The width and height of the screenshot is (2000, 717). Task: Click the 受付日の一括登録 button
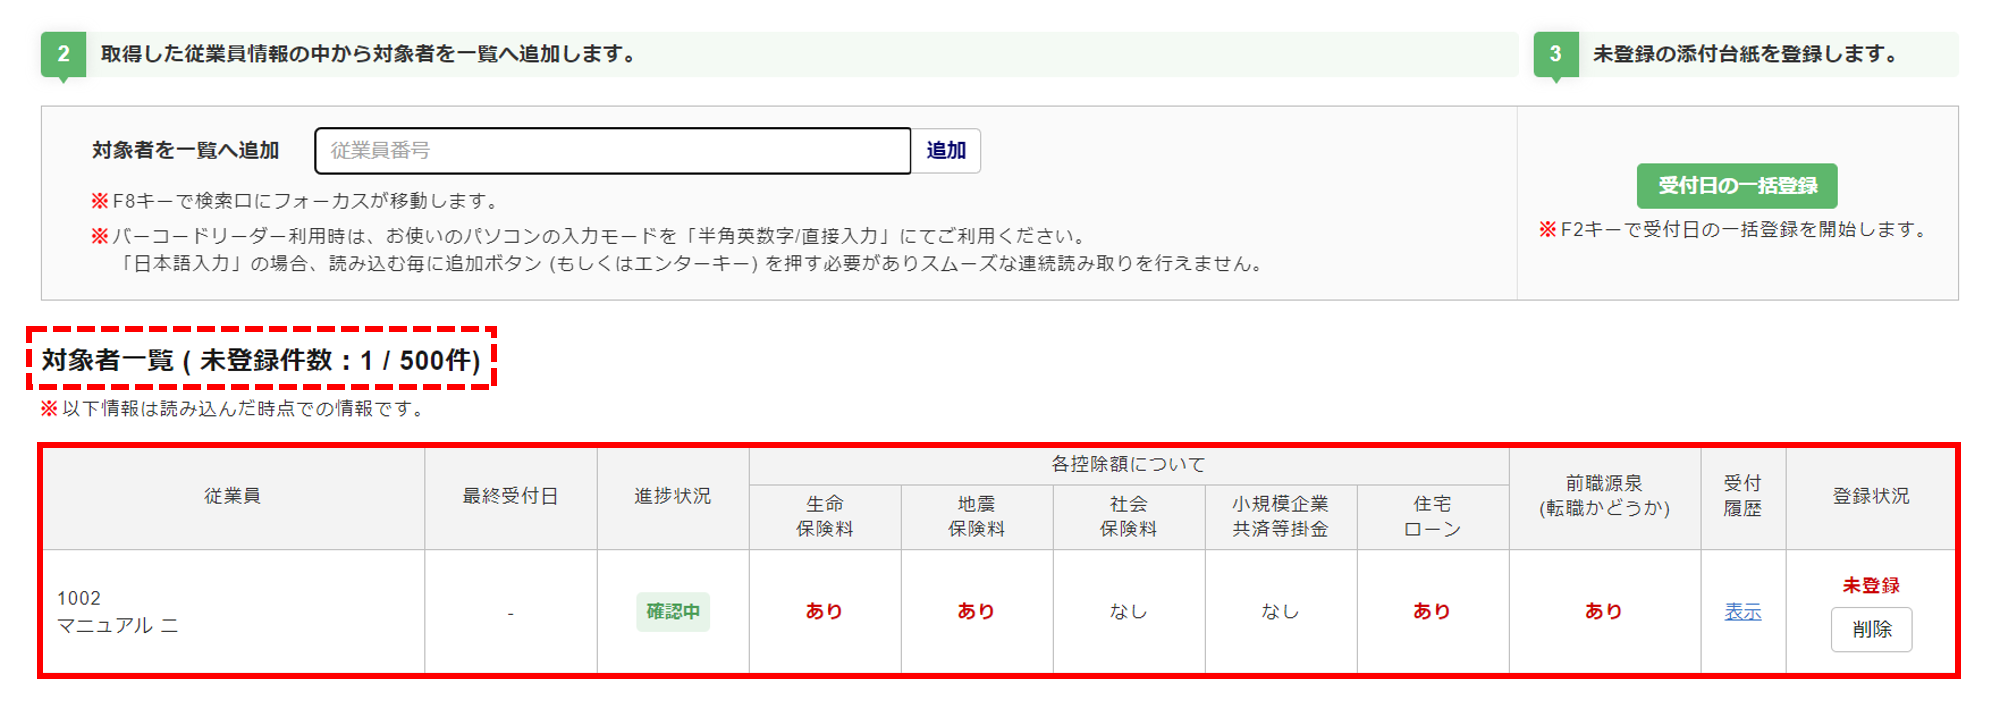click(1737, 186)
